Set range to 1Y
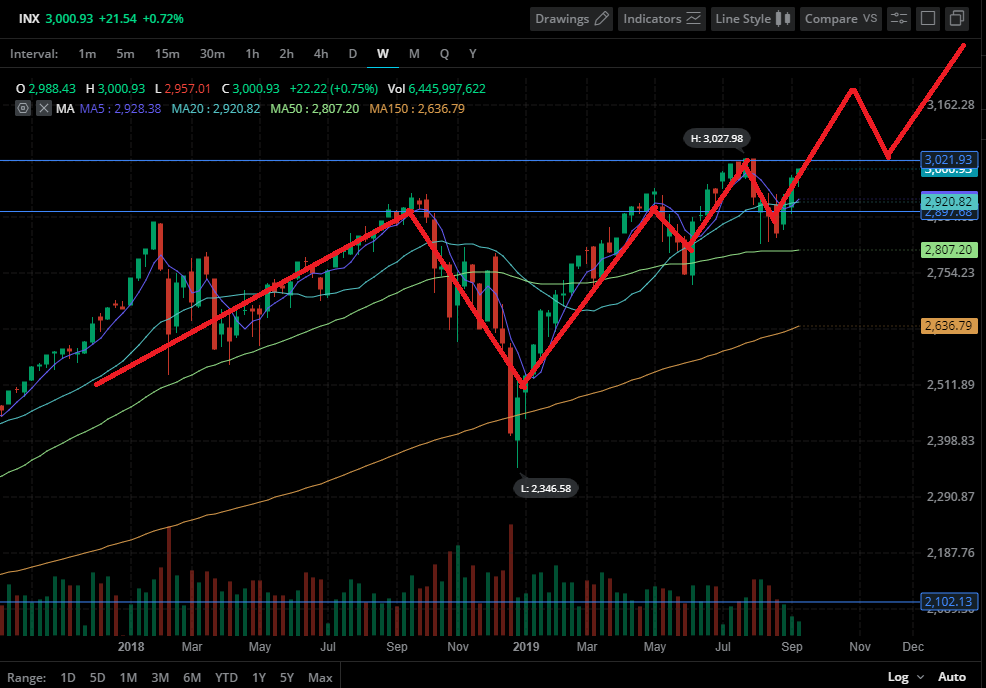Screen dimensions: 986x688 click(x=259, y=677)
